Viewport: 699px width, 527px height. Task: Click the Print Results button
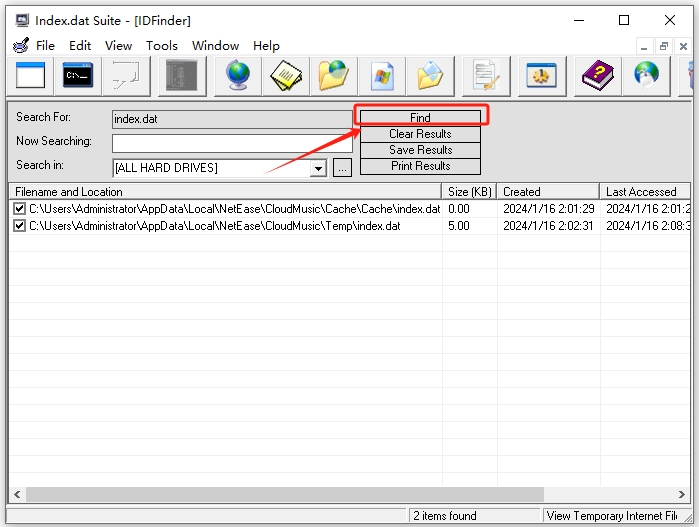pyautogui.click(x=420, y=166)
